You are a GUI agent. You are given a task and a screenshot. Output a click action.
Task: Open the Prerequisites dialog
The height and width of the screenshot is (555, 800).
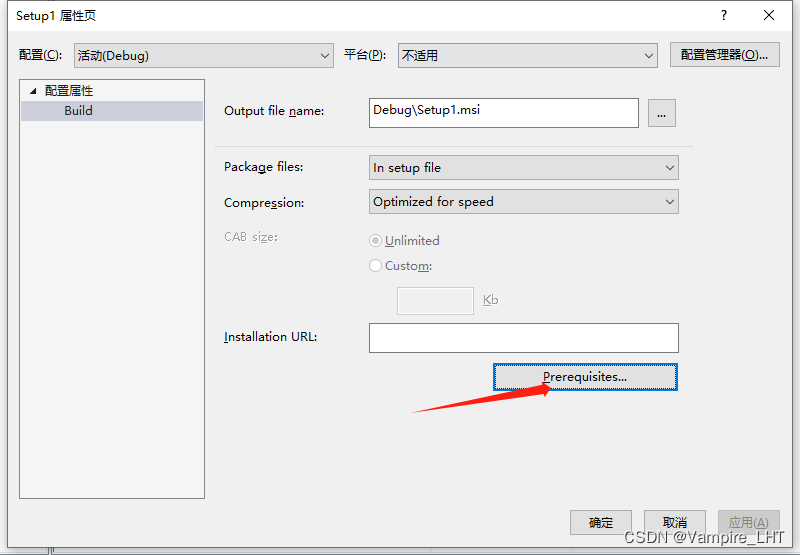585,377
